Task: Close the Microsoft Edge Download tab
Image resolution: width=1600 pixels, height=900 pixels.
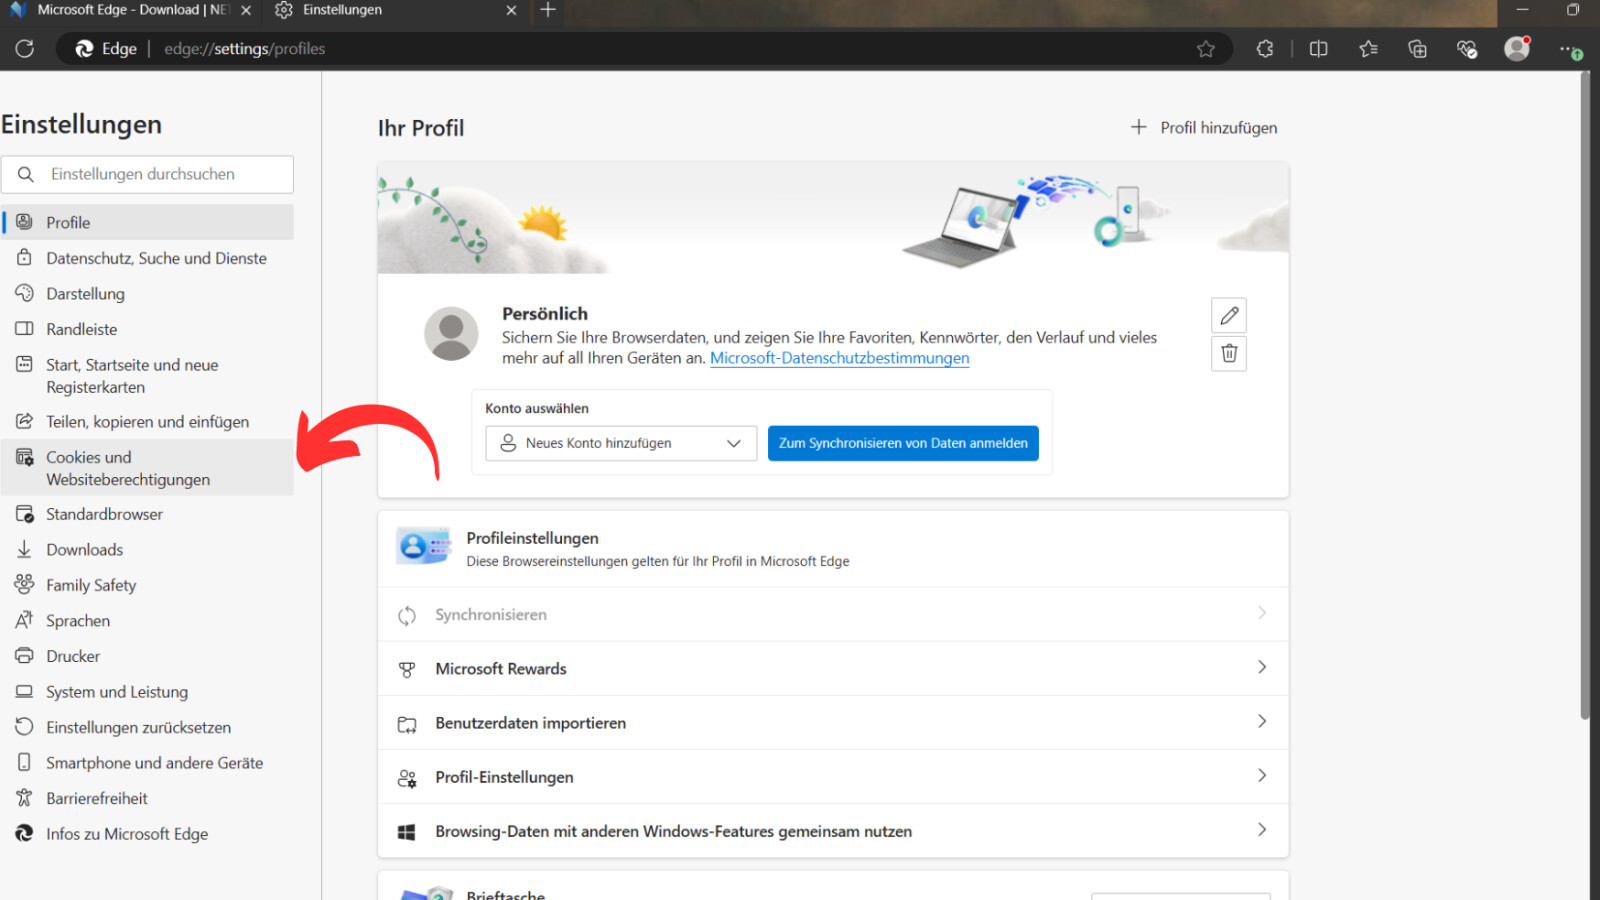Action: point(246,10)
